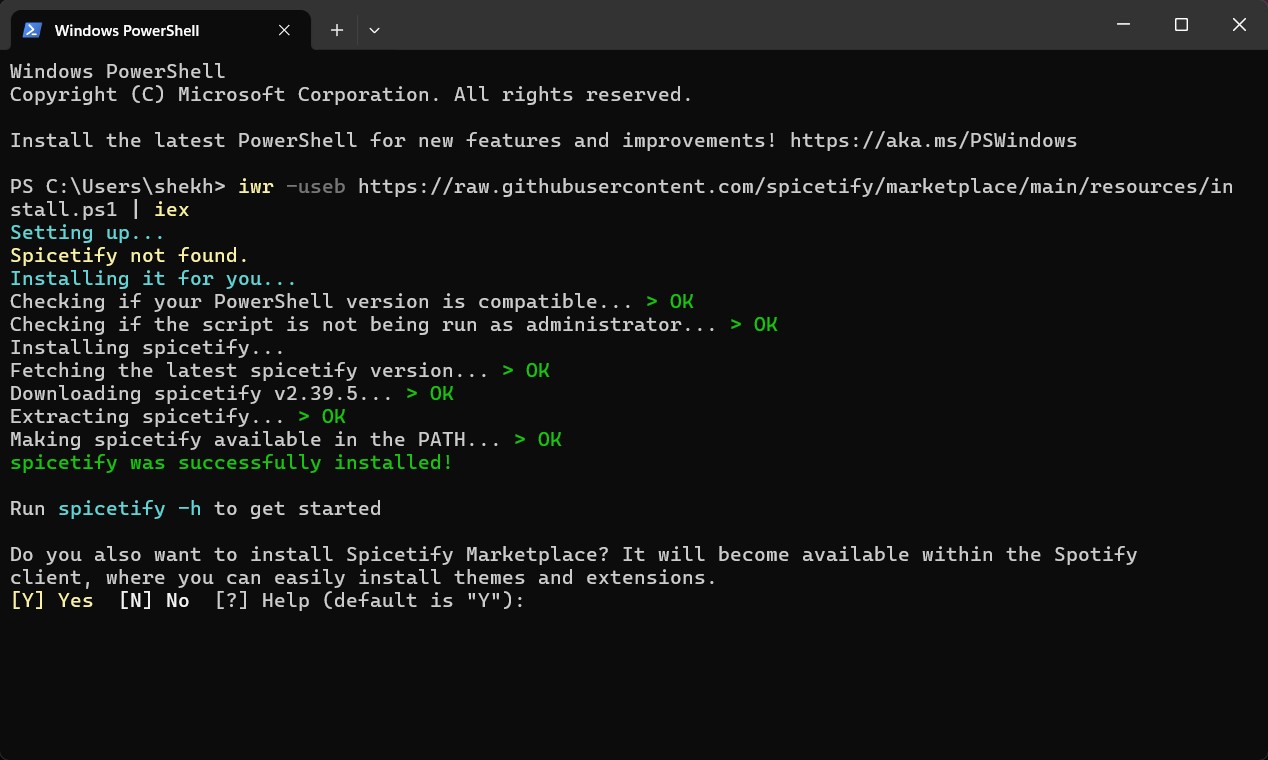Click the Windows PowerShell shield icon
This screenshot has width=1268, height=760.
(33, 29)
